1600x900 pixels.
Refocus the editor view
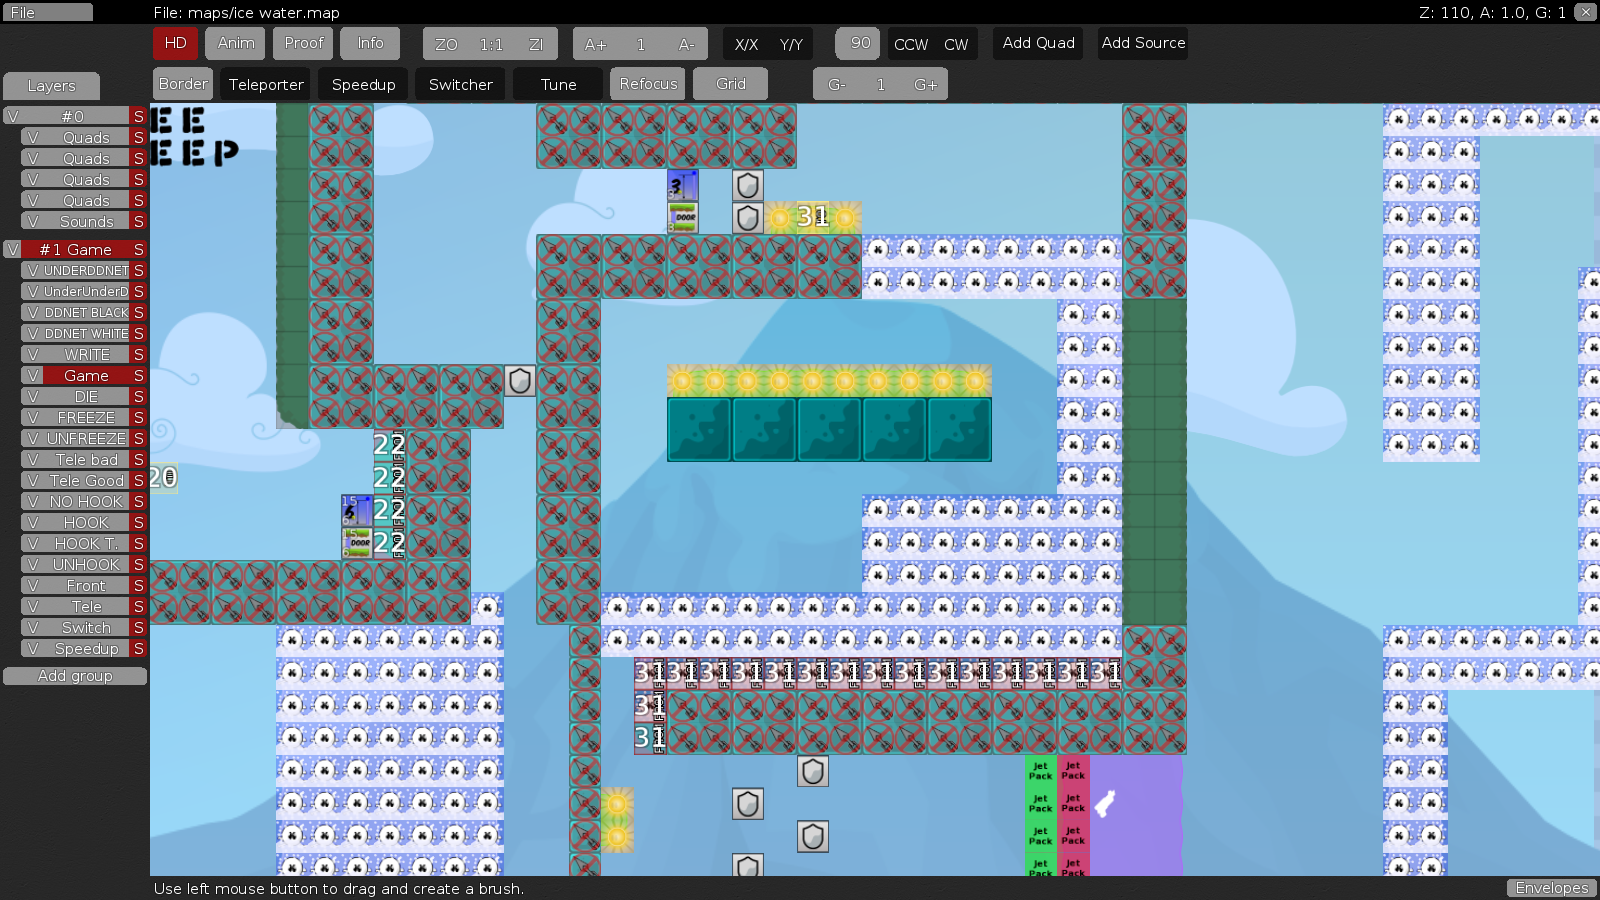pos(647,84)
